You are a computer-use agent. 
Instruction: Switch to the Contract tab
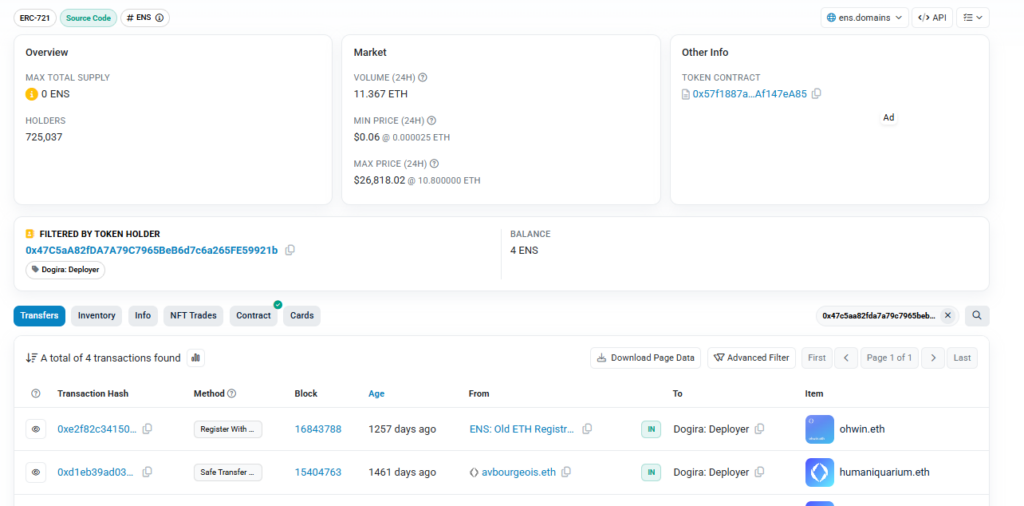253,315
